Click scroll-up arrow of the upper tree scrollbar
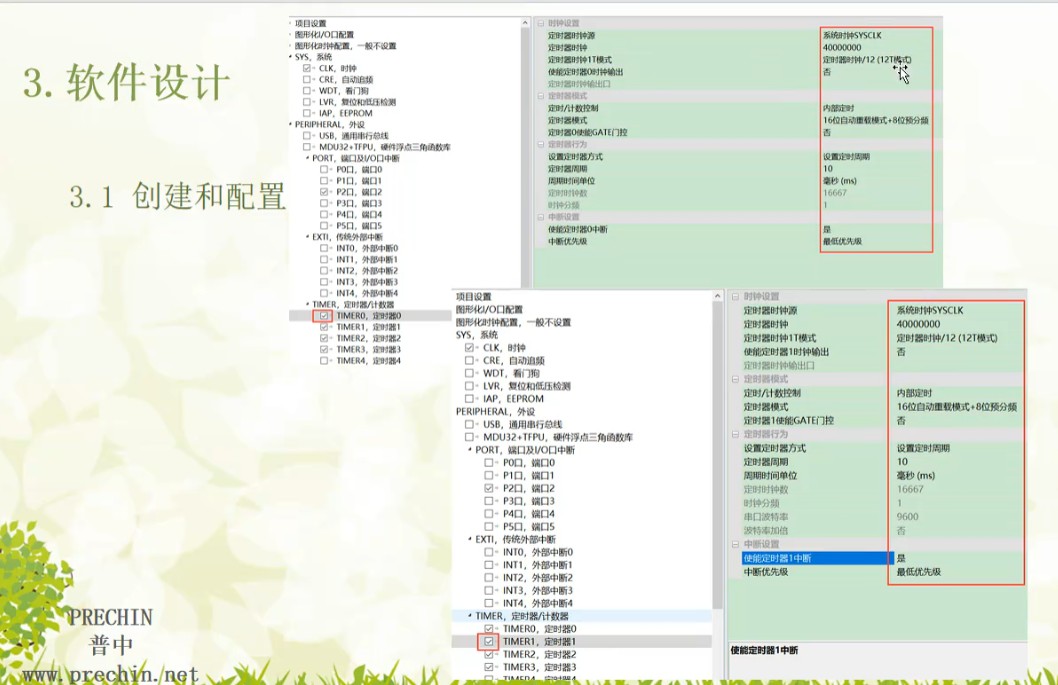The width and height of the screenshot is (1058, 685). [x=525, y=23]
